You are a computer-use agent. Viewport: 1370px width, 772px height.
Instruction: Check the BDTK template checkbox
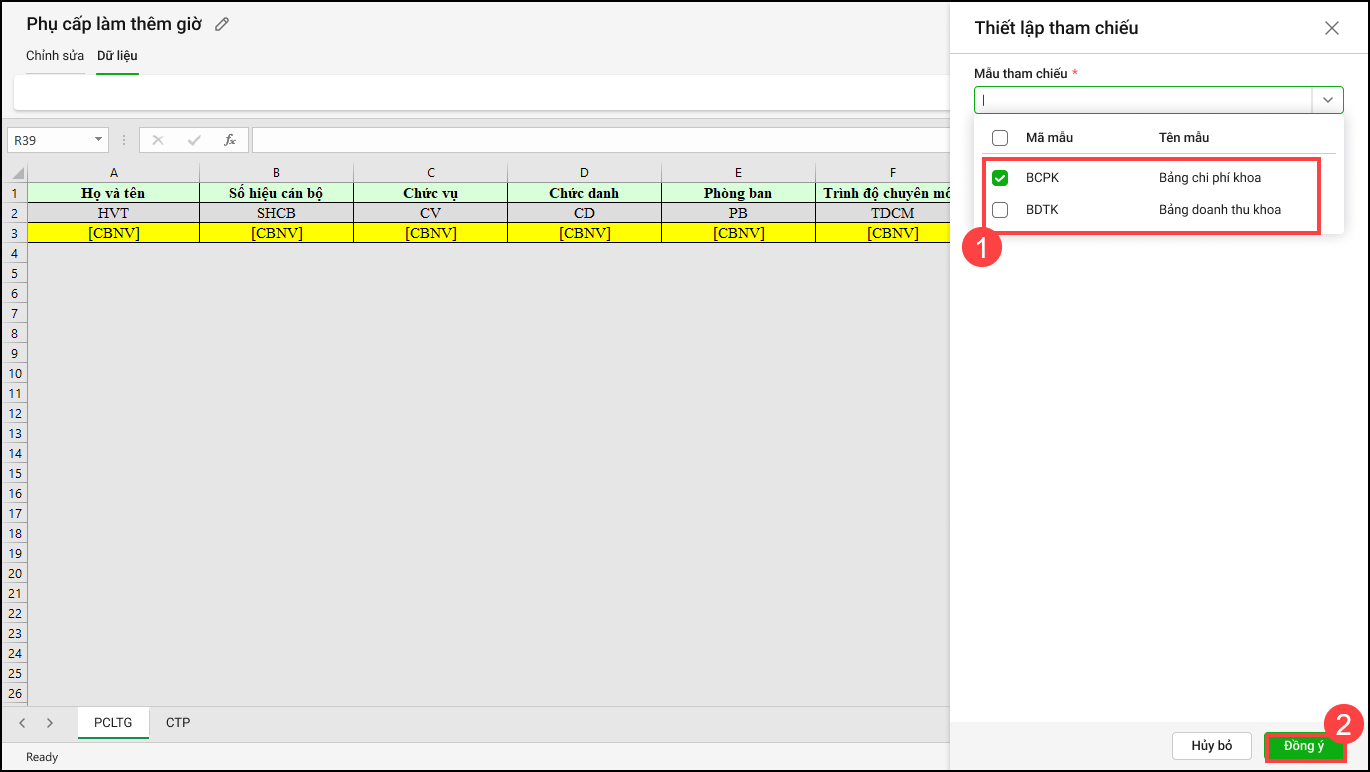pos(999,210)
